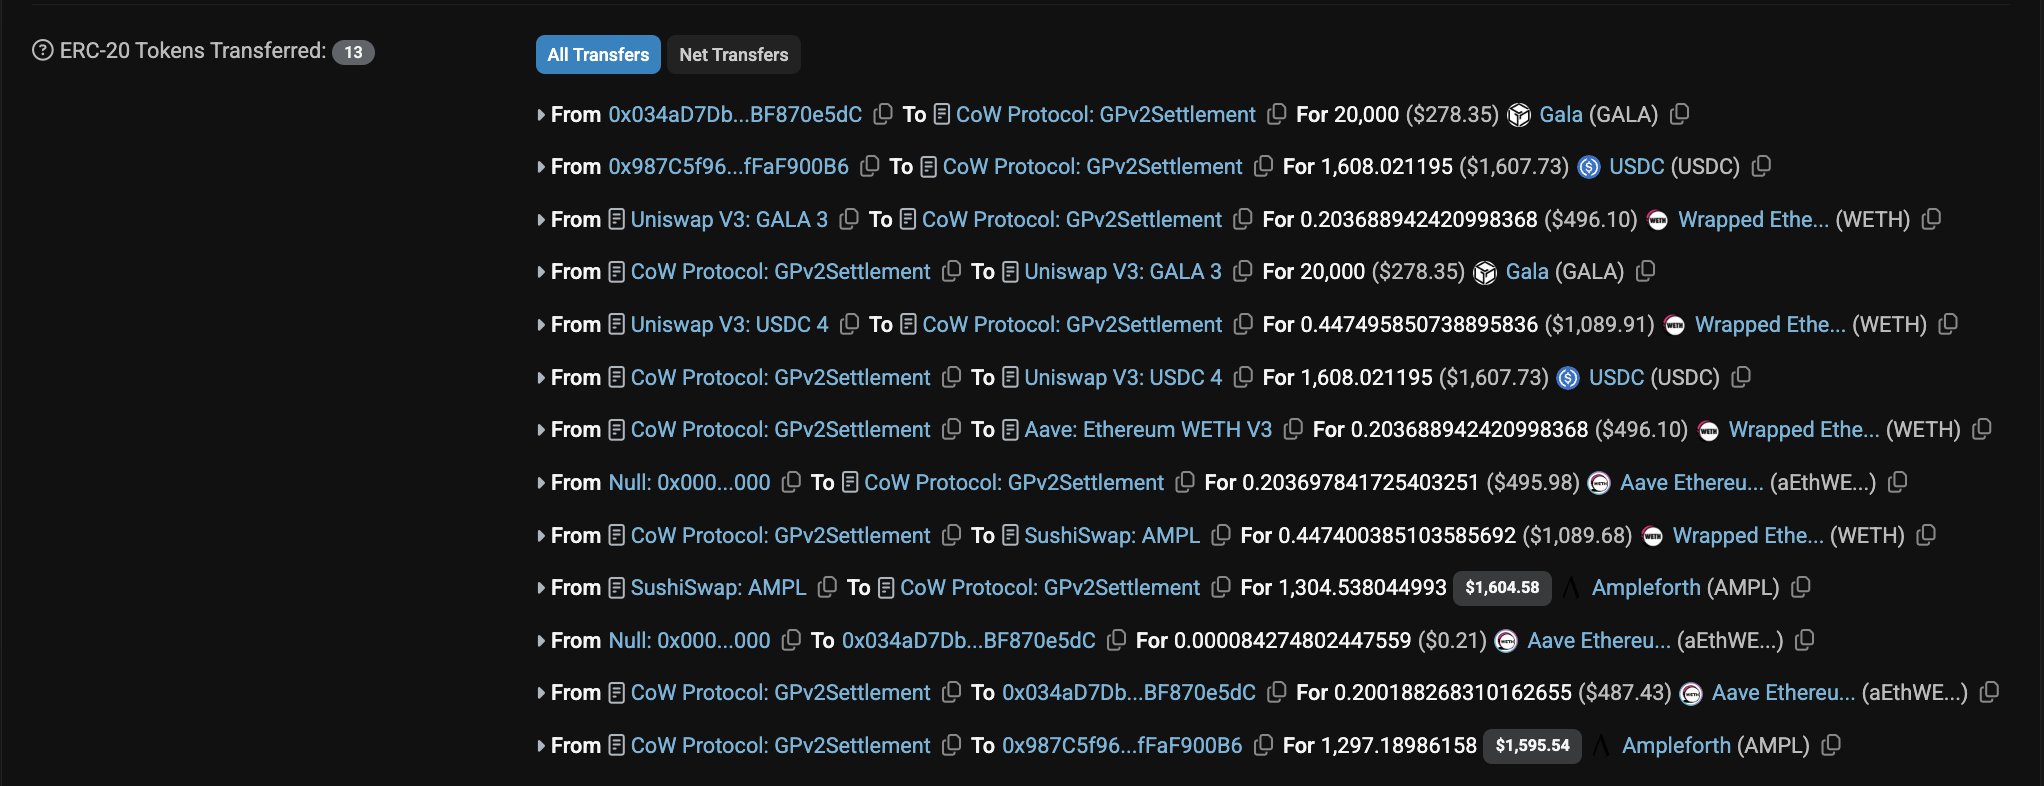Expand the row sending Gala to Uniswap V3: GALA 3
Screen dimensions: 2044x786
click(x=541, y=272)
